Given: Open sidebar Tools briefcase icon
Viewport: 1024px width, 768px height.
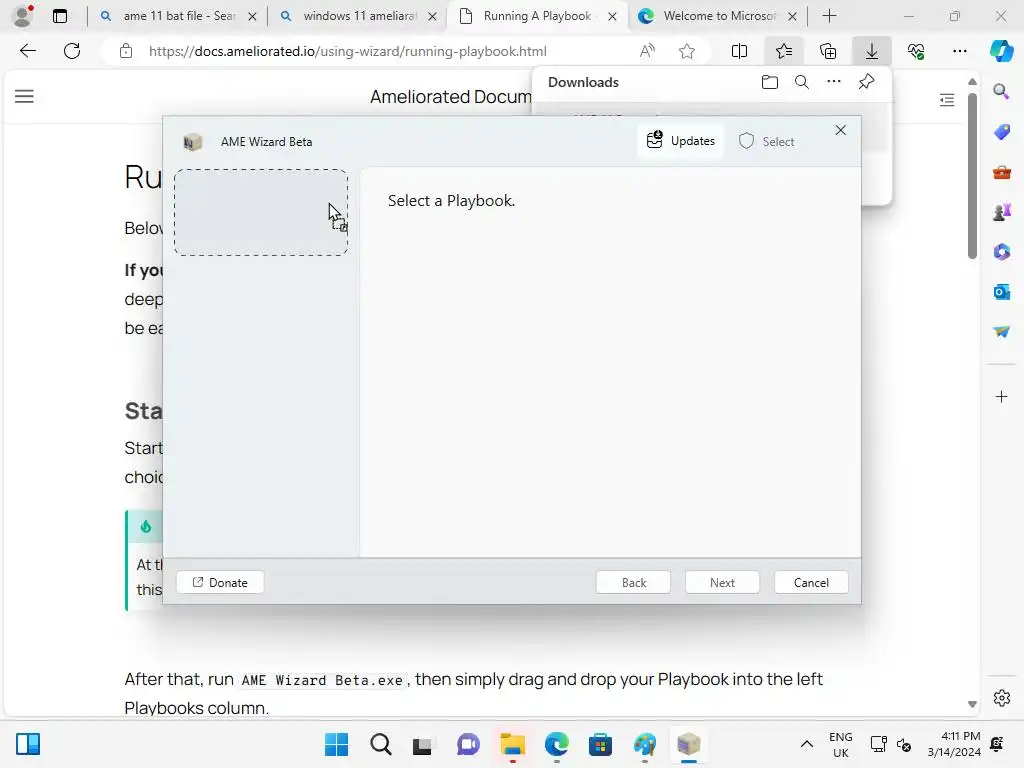Looking at the screenshot, I should [x=1001, y=172].
